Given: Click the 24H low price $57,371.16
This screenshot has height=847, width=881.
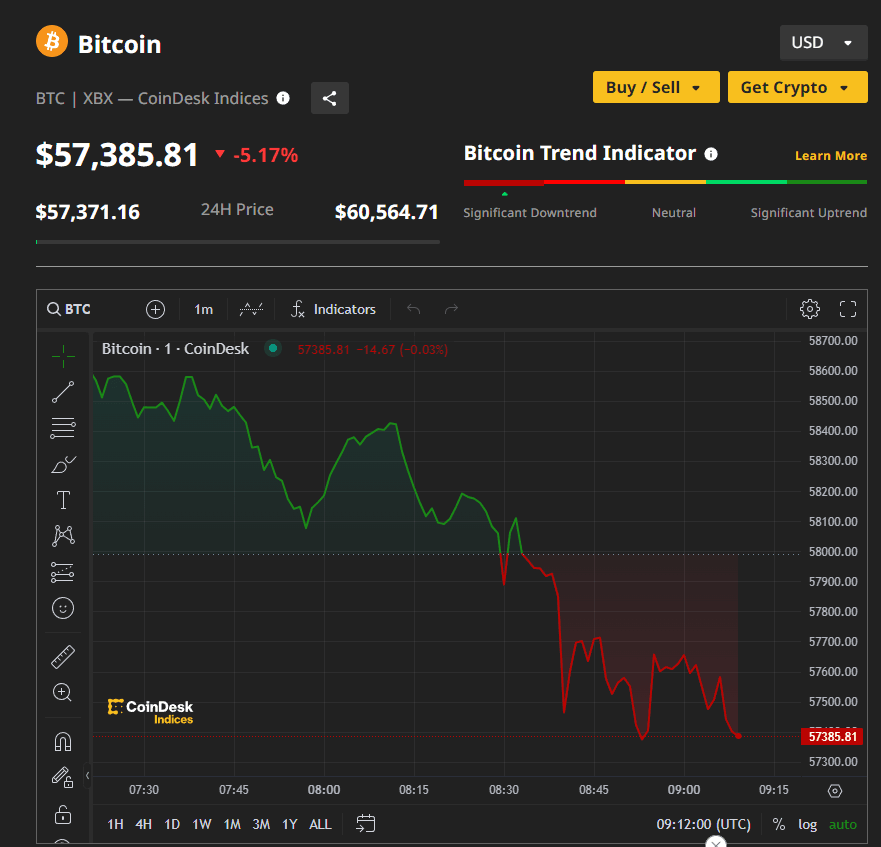Looking at the screenshot, I should (x=88, y=212).
